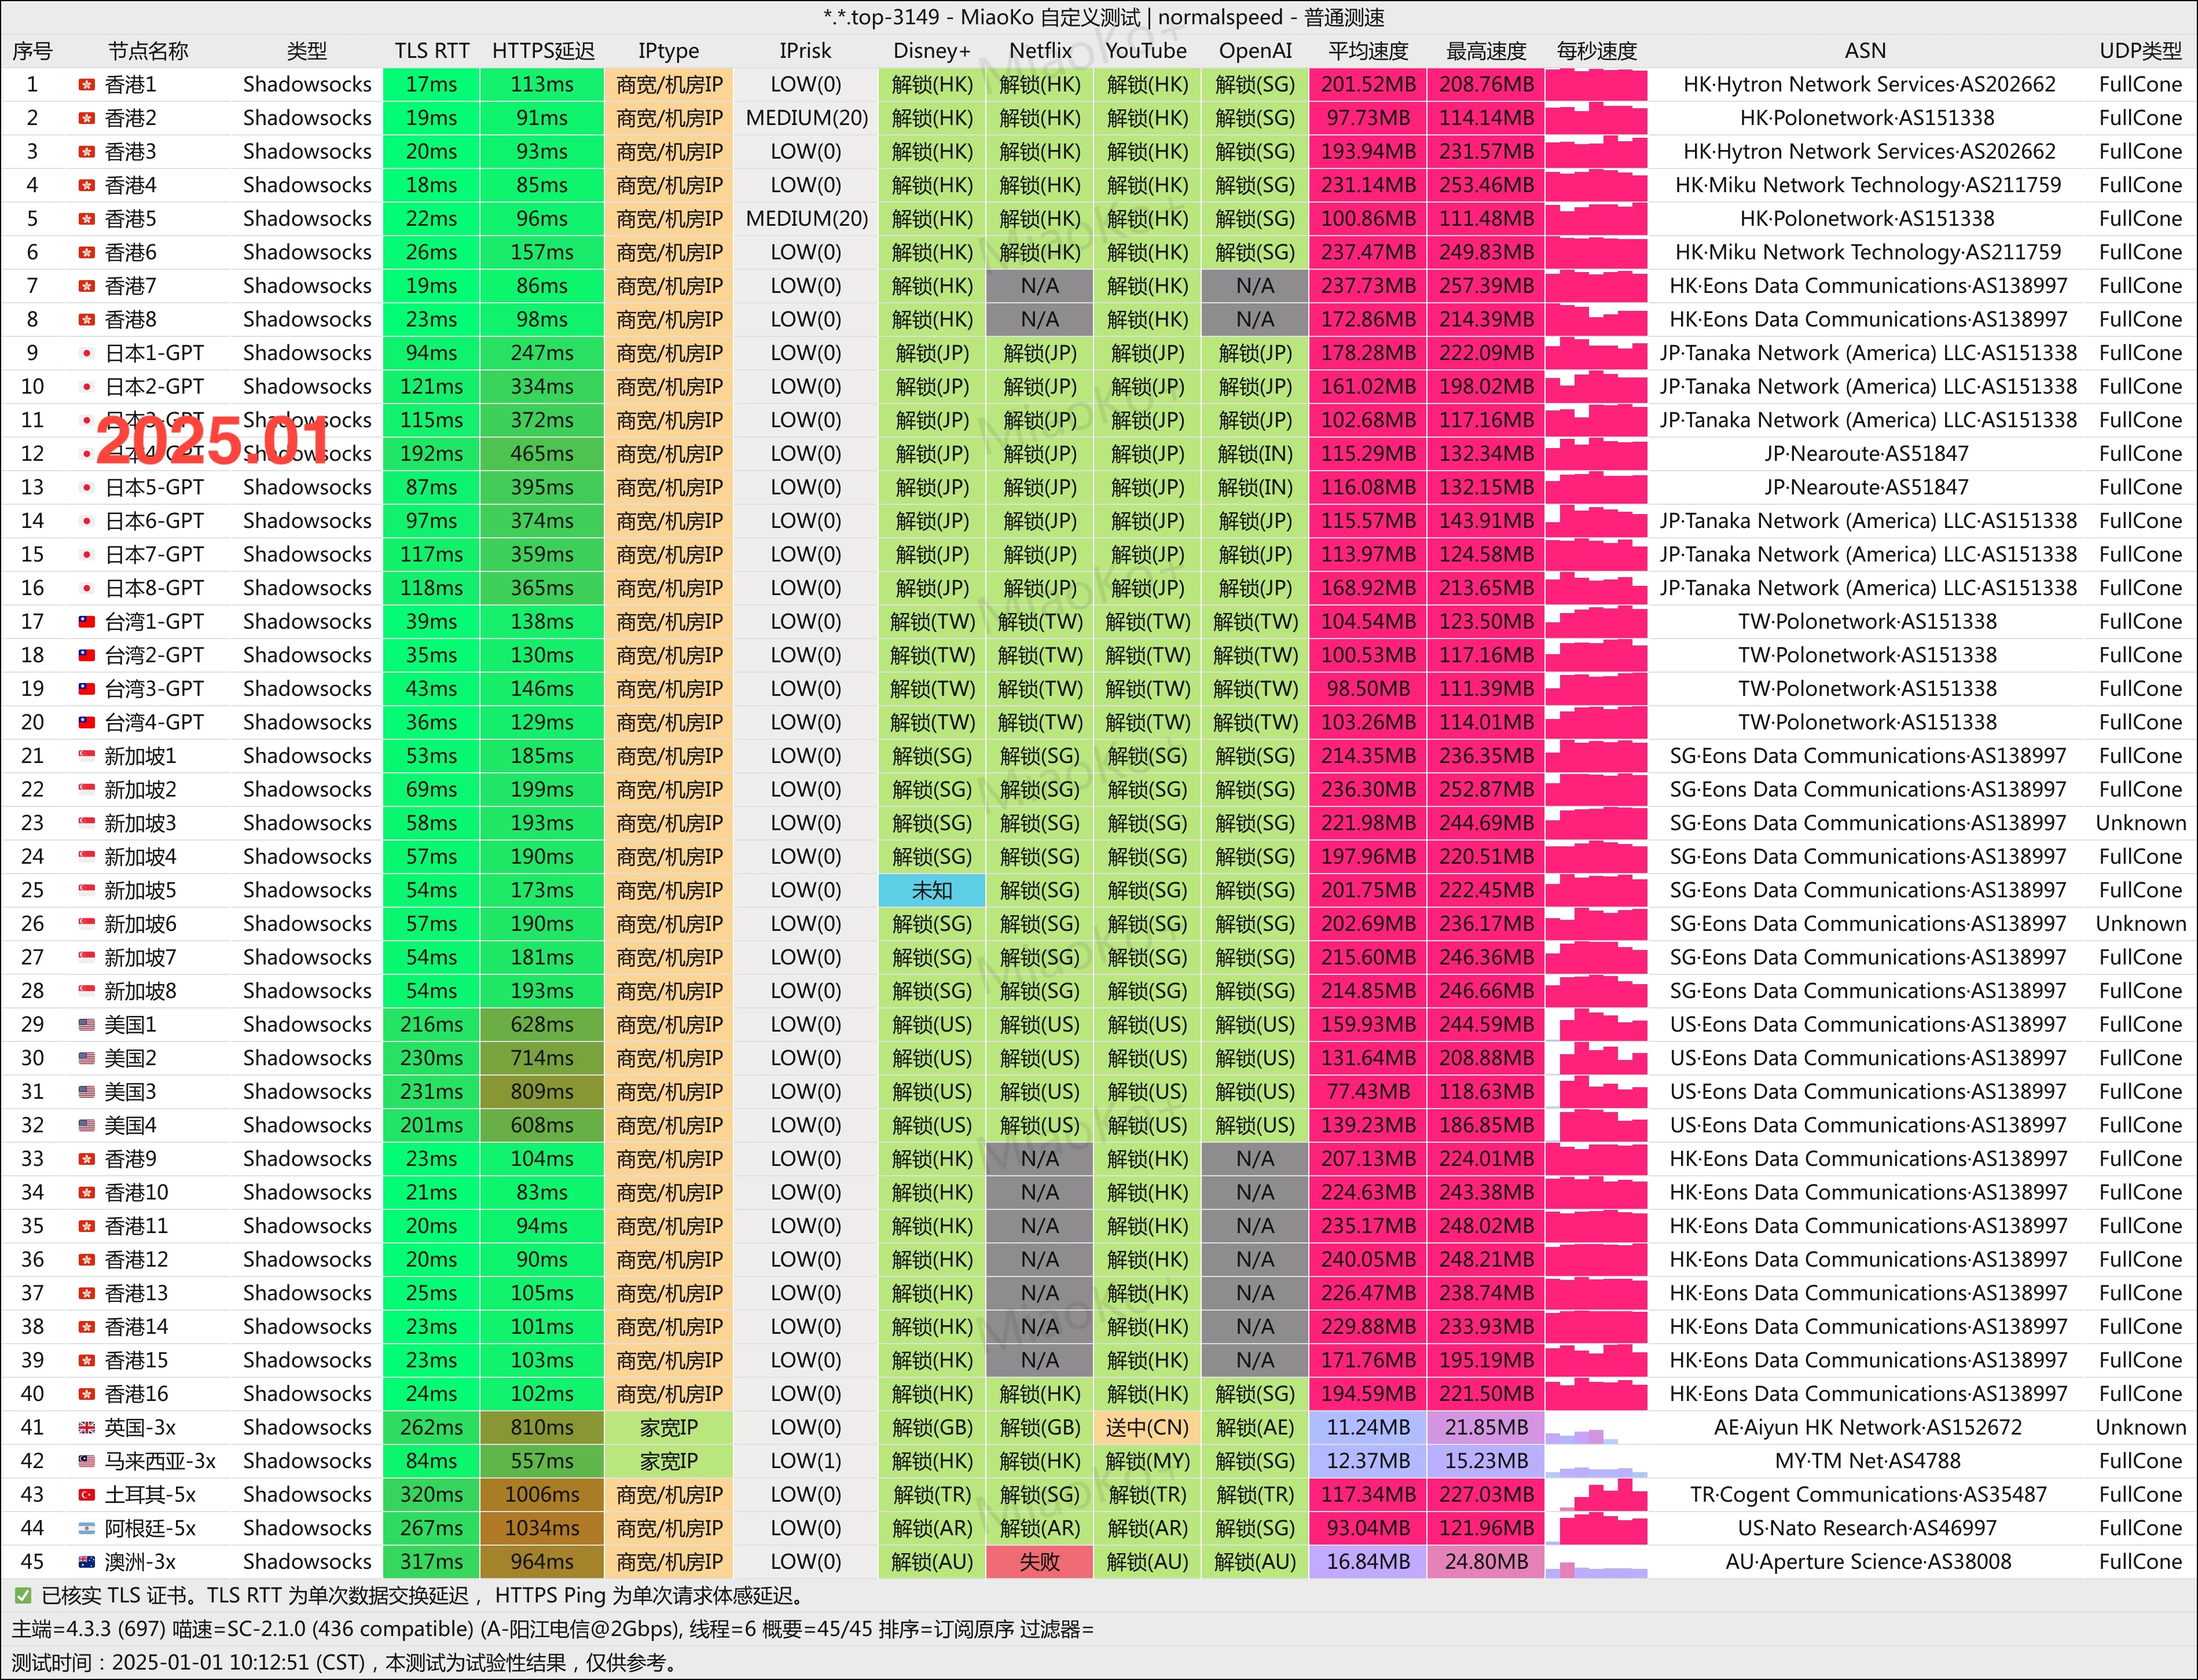Click the Singapore flag icon beside 新加坡1
Screen dimensions: 2198x1680
tap(87, 757)
